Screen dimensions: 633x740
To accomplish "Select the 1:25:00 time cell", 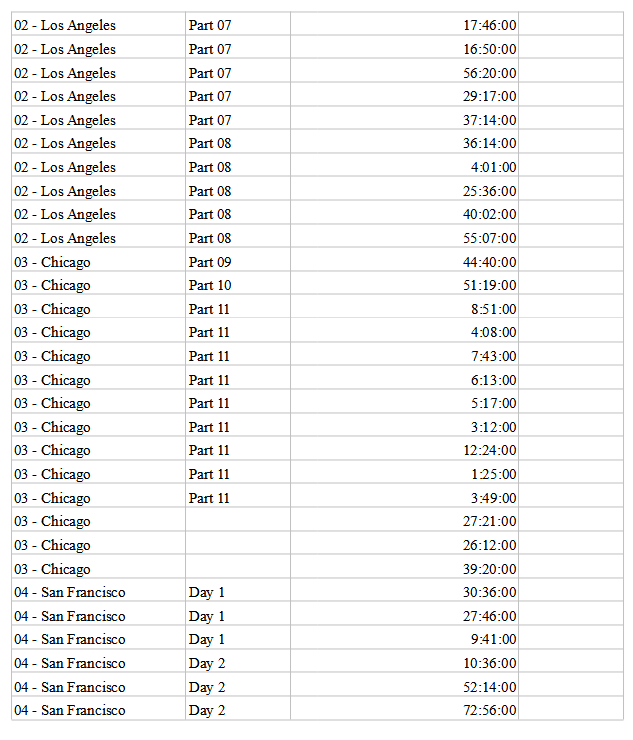I will [493, 474].
